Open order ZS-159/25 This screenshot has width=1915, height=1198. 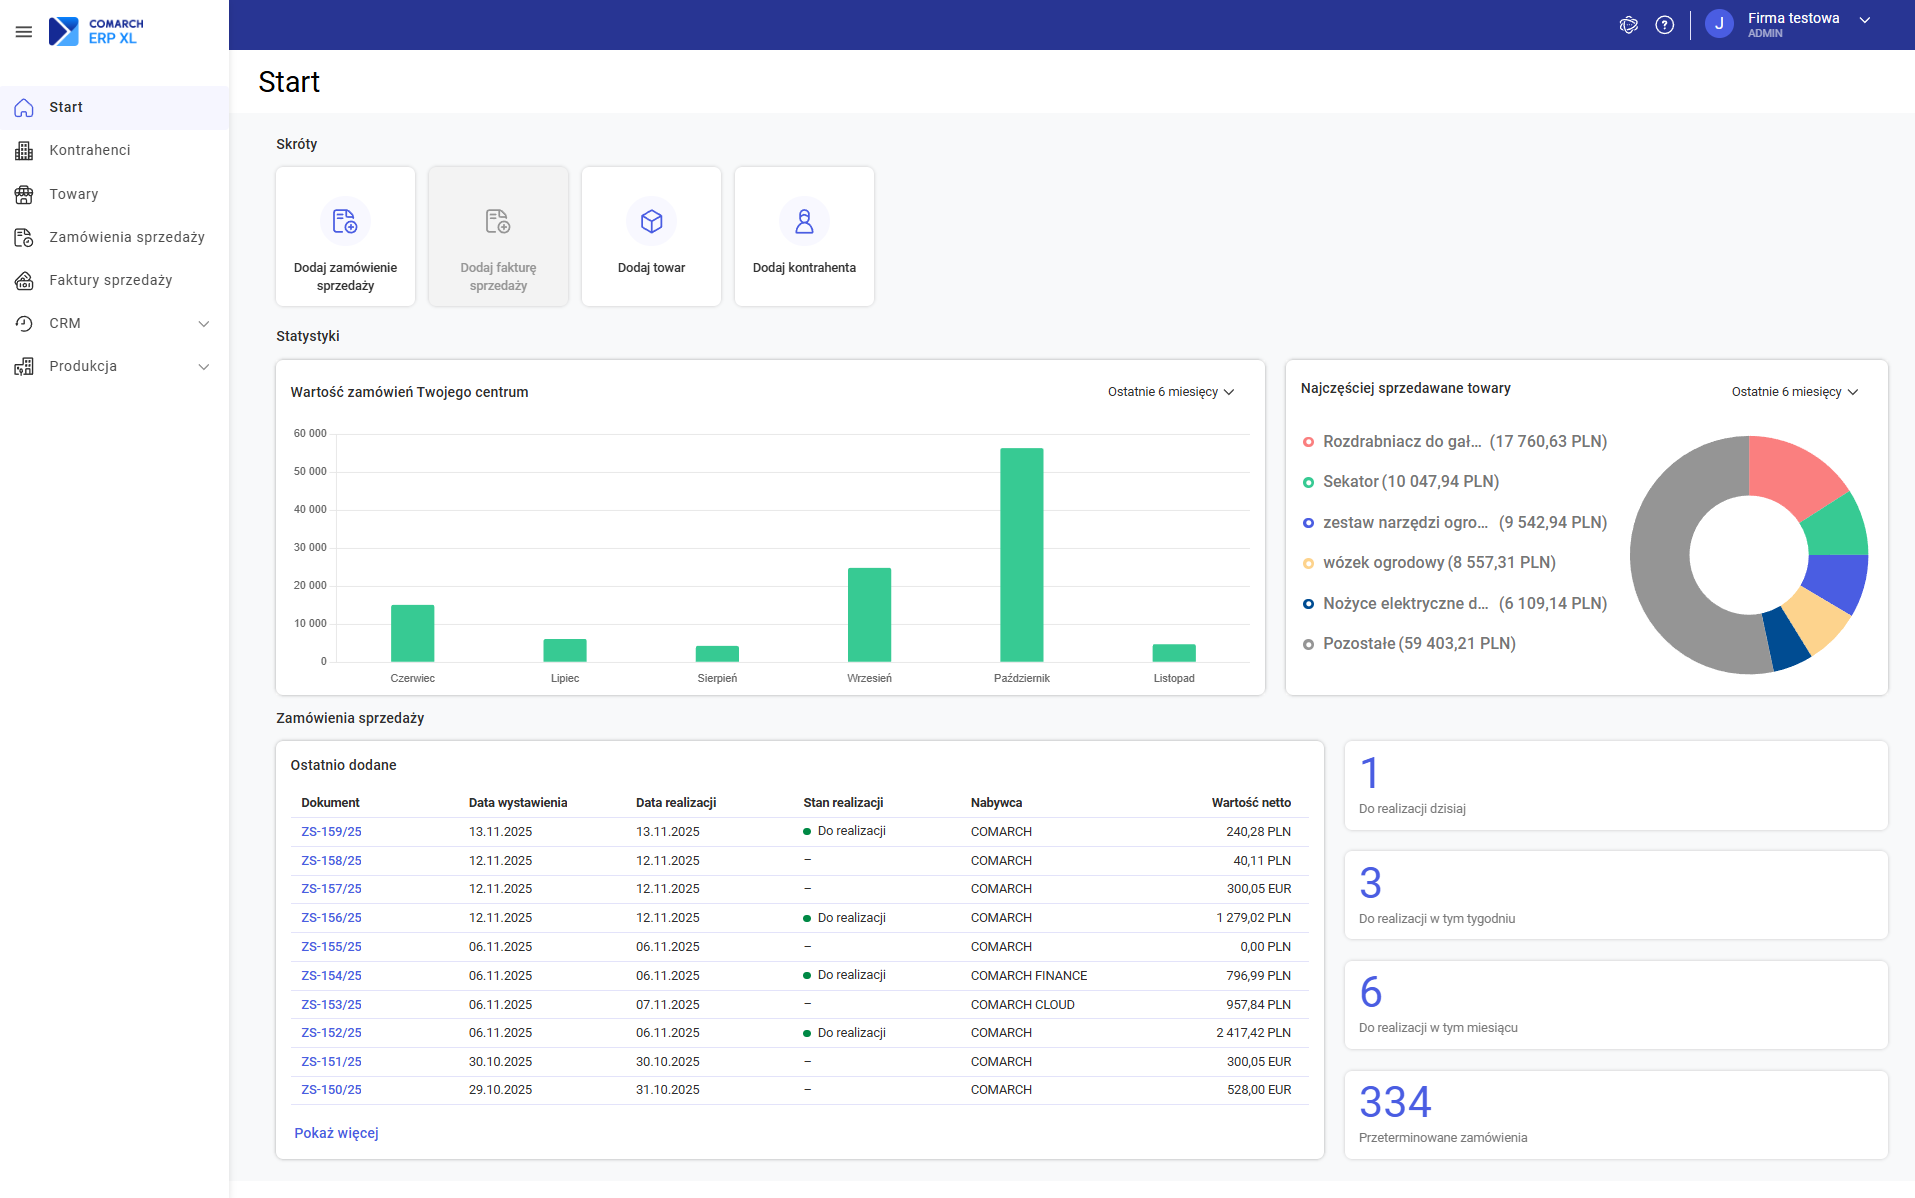click(x=331, y=831)
